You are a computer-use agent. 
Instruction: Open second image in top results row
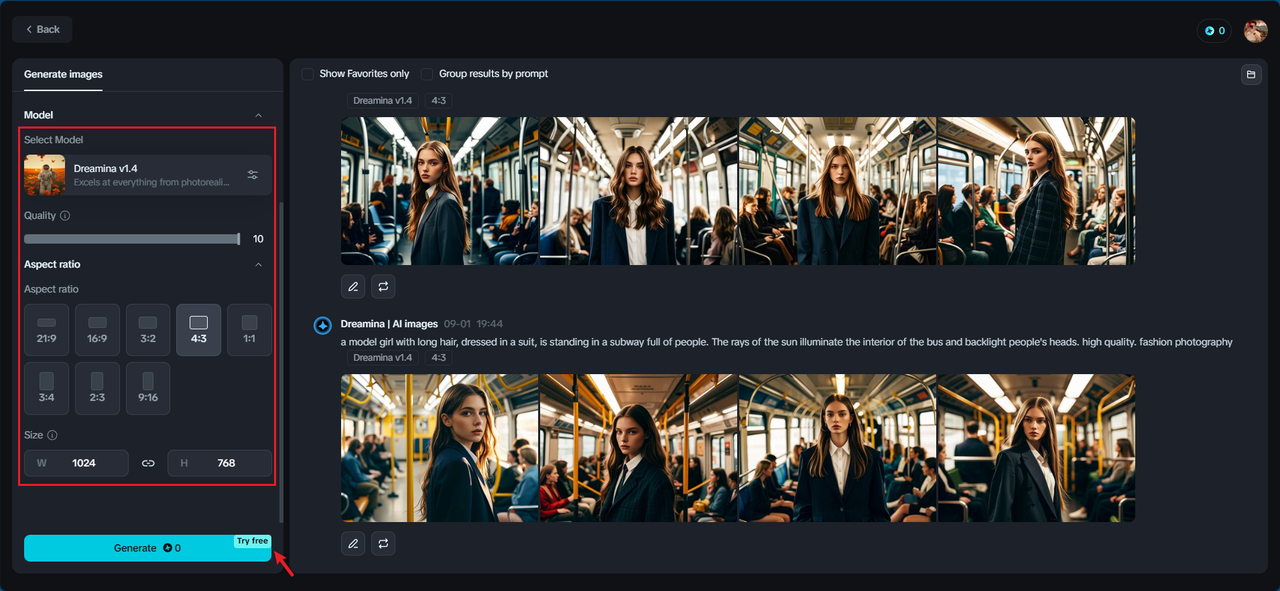pos(638,191)
